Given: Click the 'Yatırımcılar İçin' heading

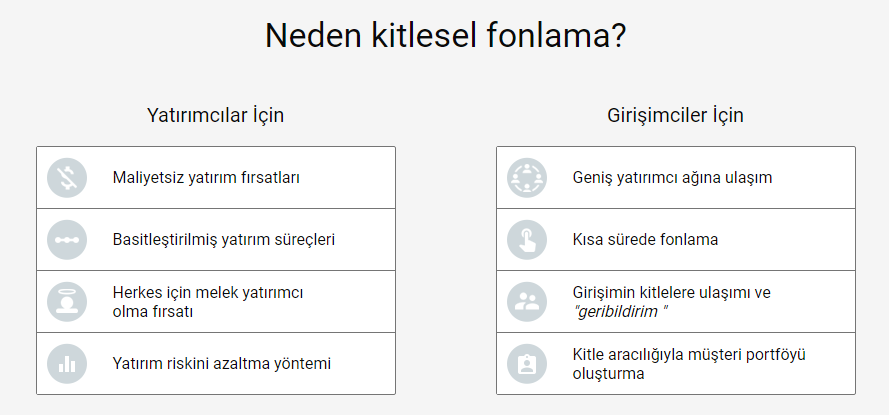Looking at the screenshot, I should tap(215, 115).
